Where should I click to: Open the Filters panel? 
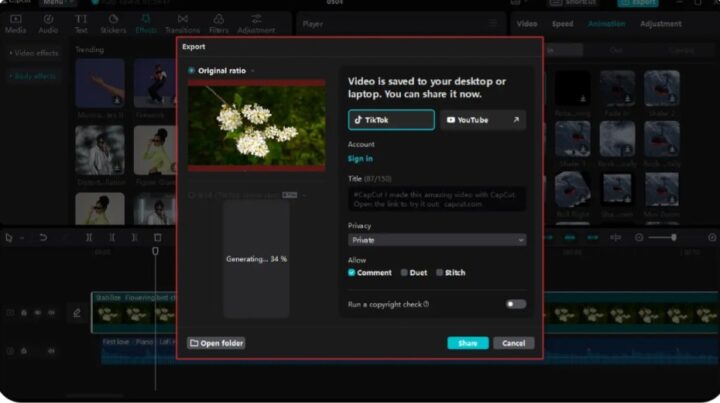pos(218,23)
